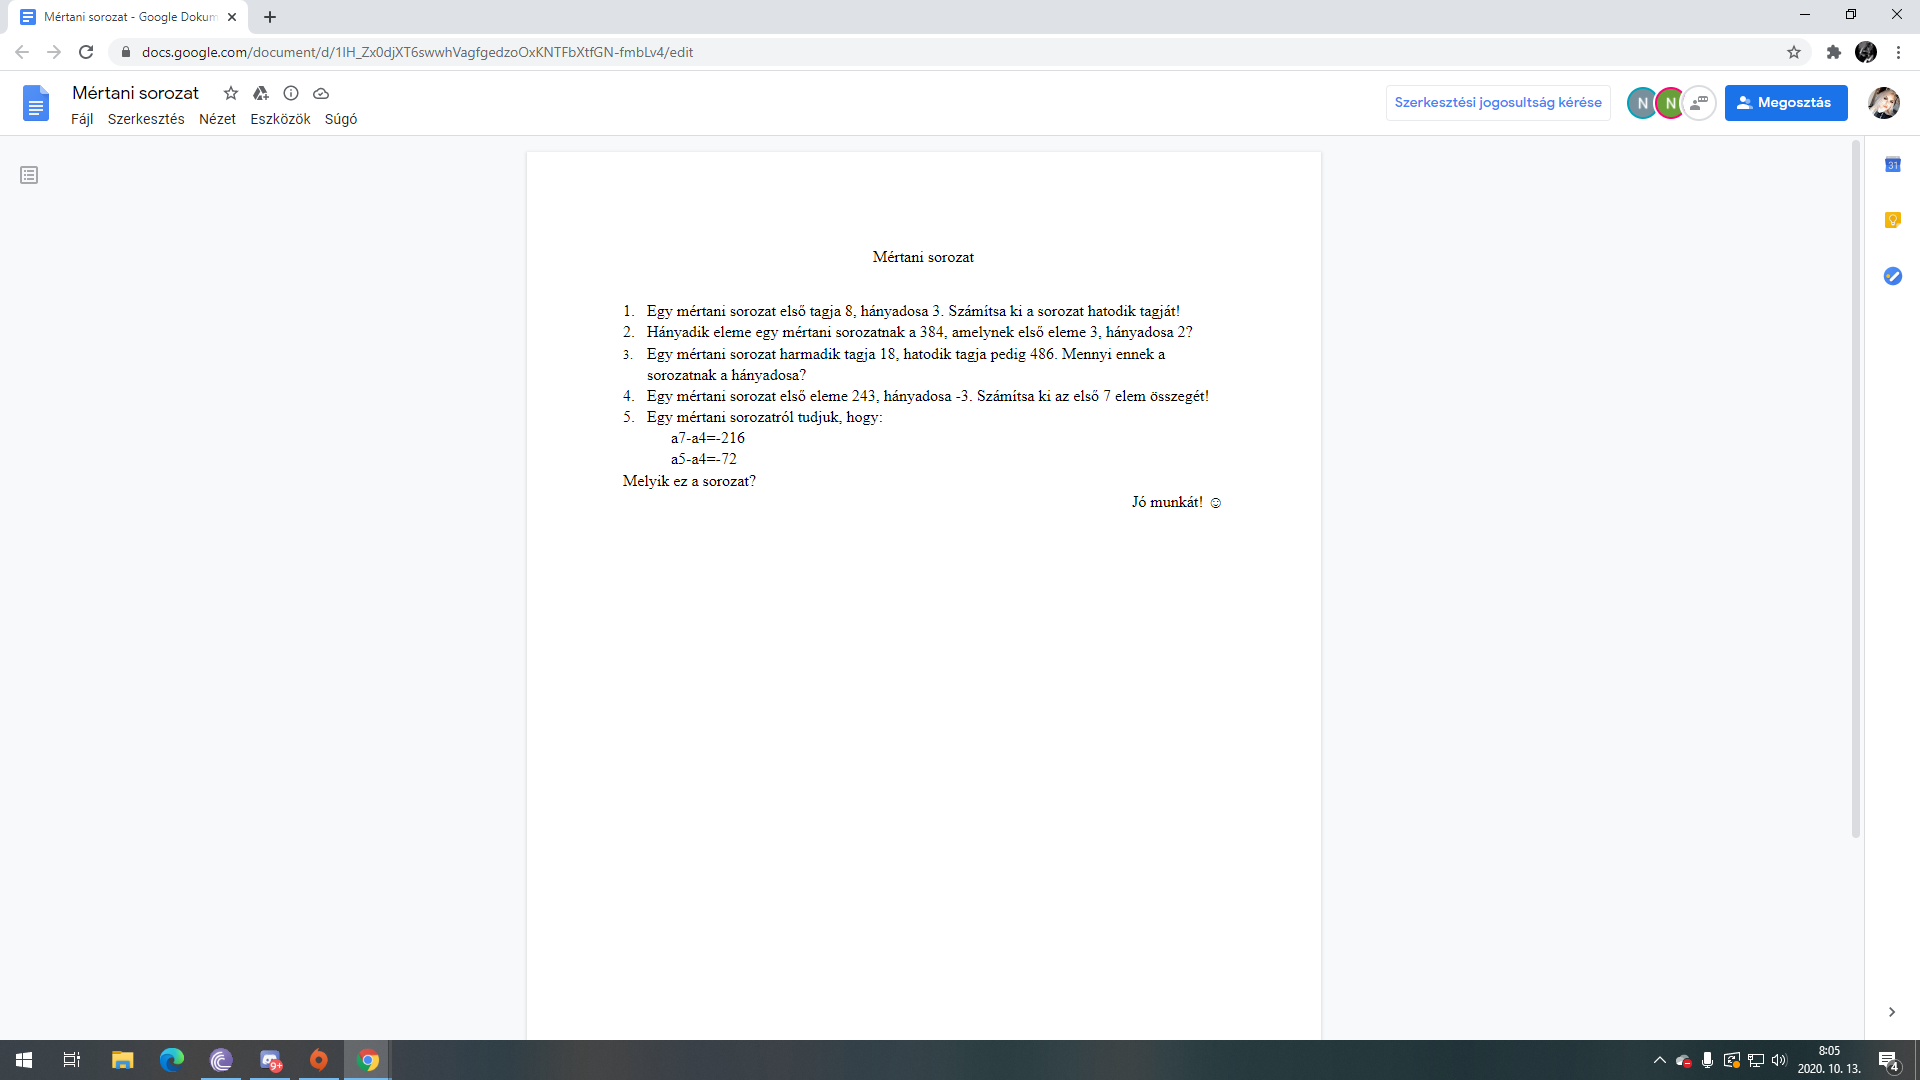Click the blue Megosztás button

pos(1785,103)
